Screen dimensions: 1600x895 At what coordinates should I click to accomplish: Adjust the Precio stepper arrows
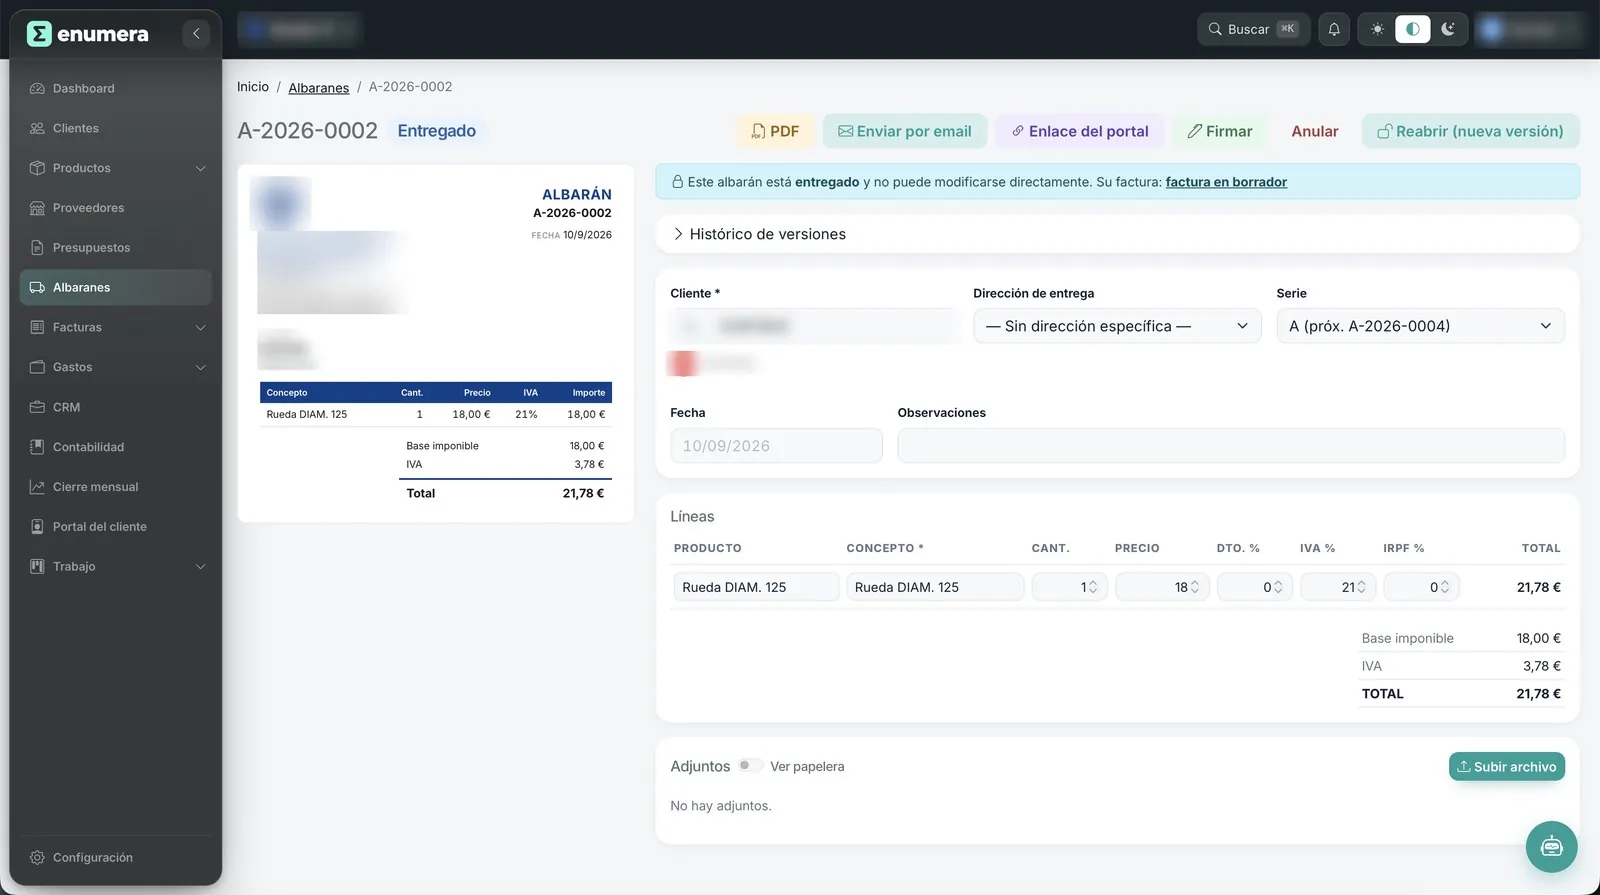click(1194, 587)
